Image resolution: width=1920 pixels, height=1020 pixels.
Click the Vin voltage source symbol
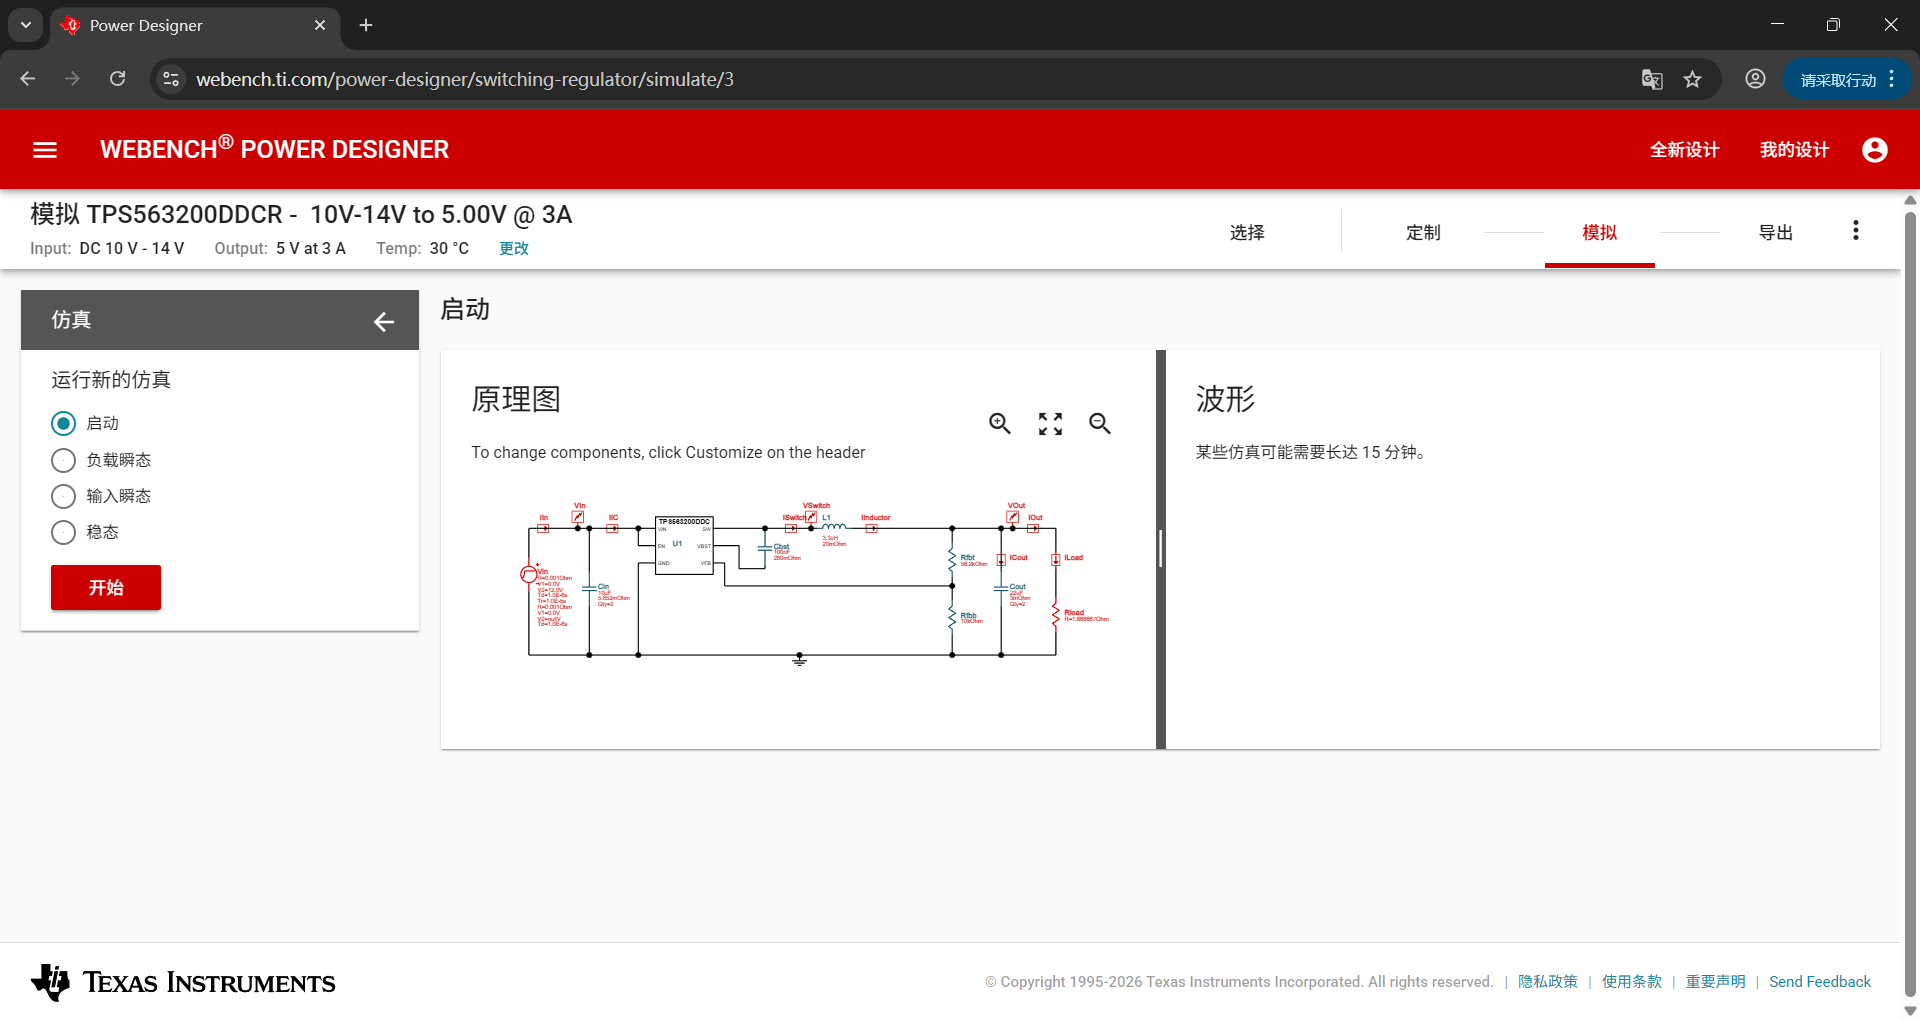(x=528, y=574)
